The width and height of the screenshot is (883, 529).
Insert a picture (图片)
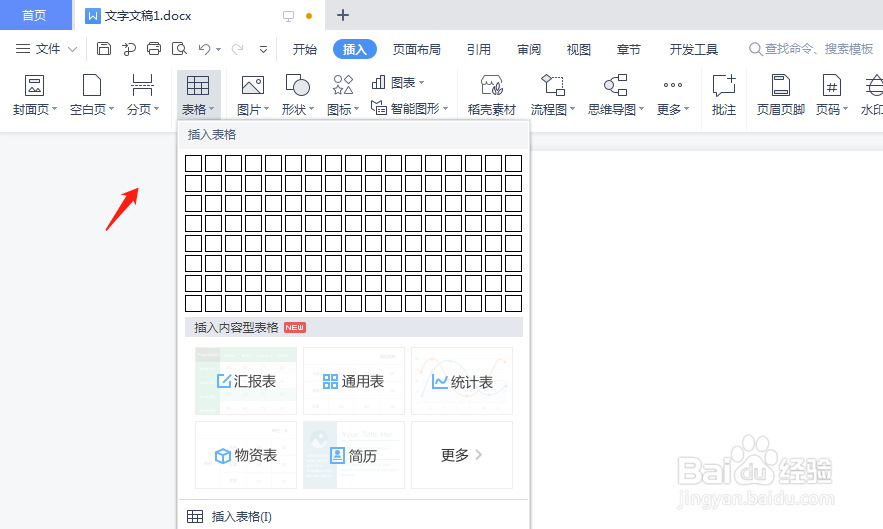(x=253, y=95)
